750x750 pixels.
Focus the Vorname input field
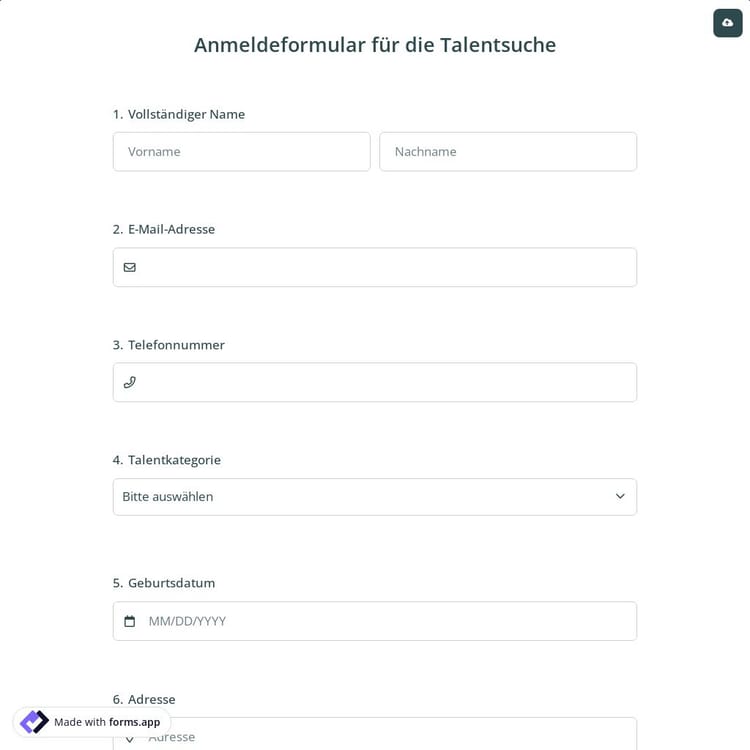click(241, 152)
